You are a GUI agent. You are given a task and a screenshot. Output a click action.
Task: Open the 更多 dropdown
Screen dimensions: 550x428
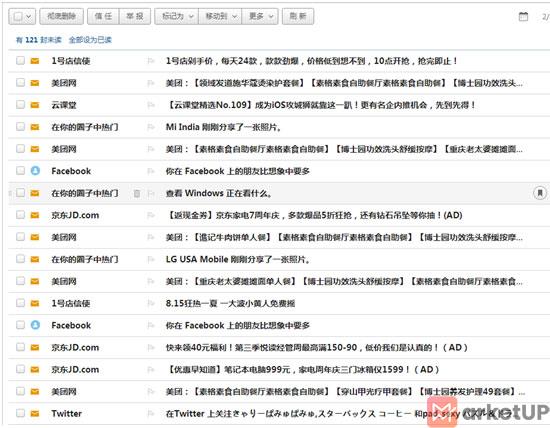(260, 16)
